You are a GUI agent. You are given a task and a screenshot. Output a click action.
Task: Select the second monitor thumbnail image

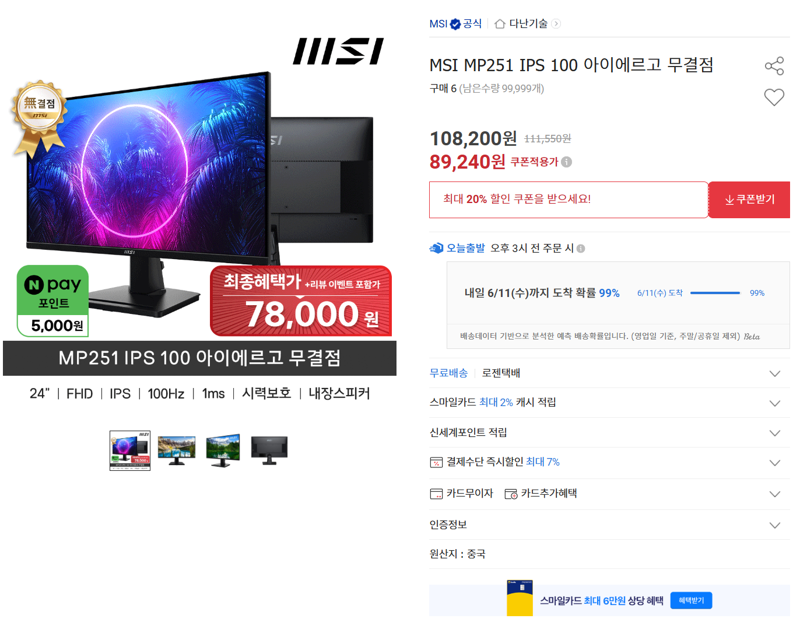pos(177,450)
